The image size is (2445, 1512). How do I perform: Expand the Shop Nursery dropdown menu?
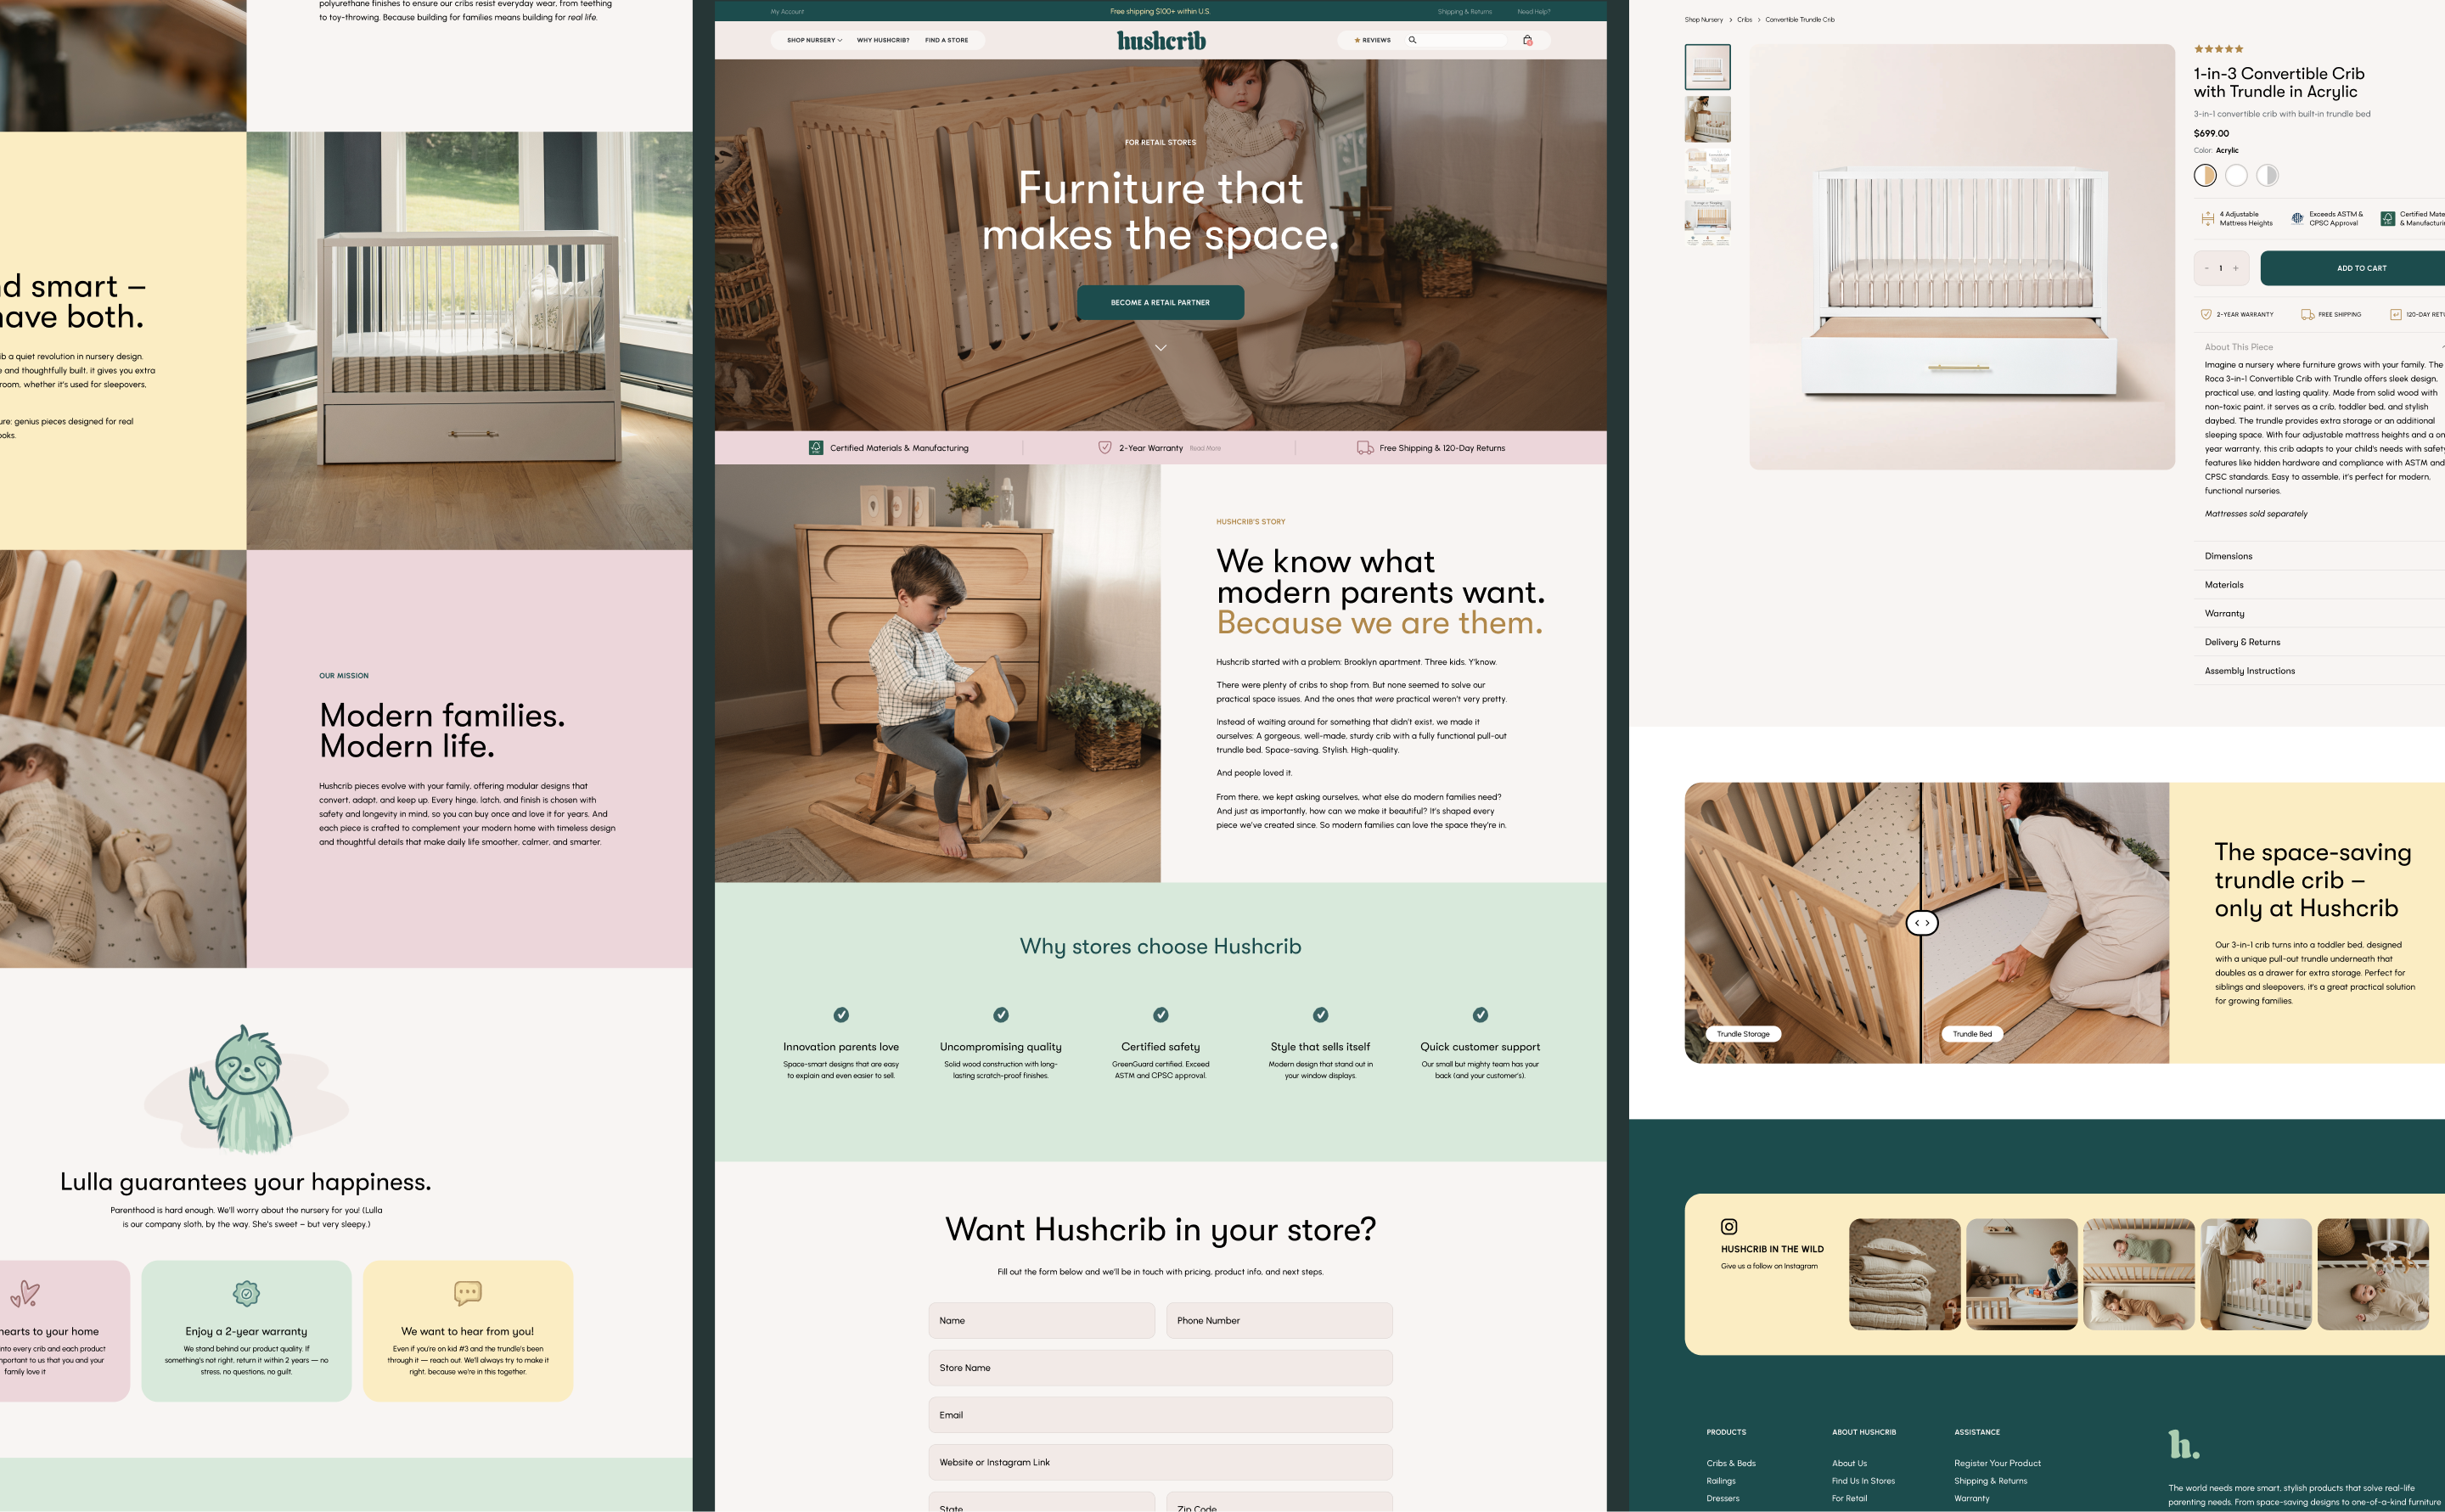coord(814,40)
